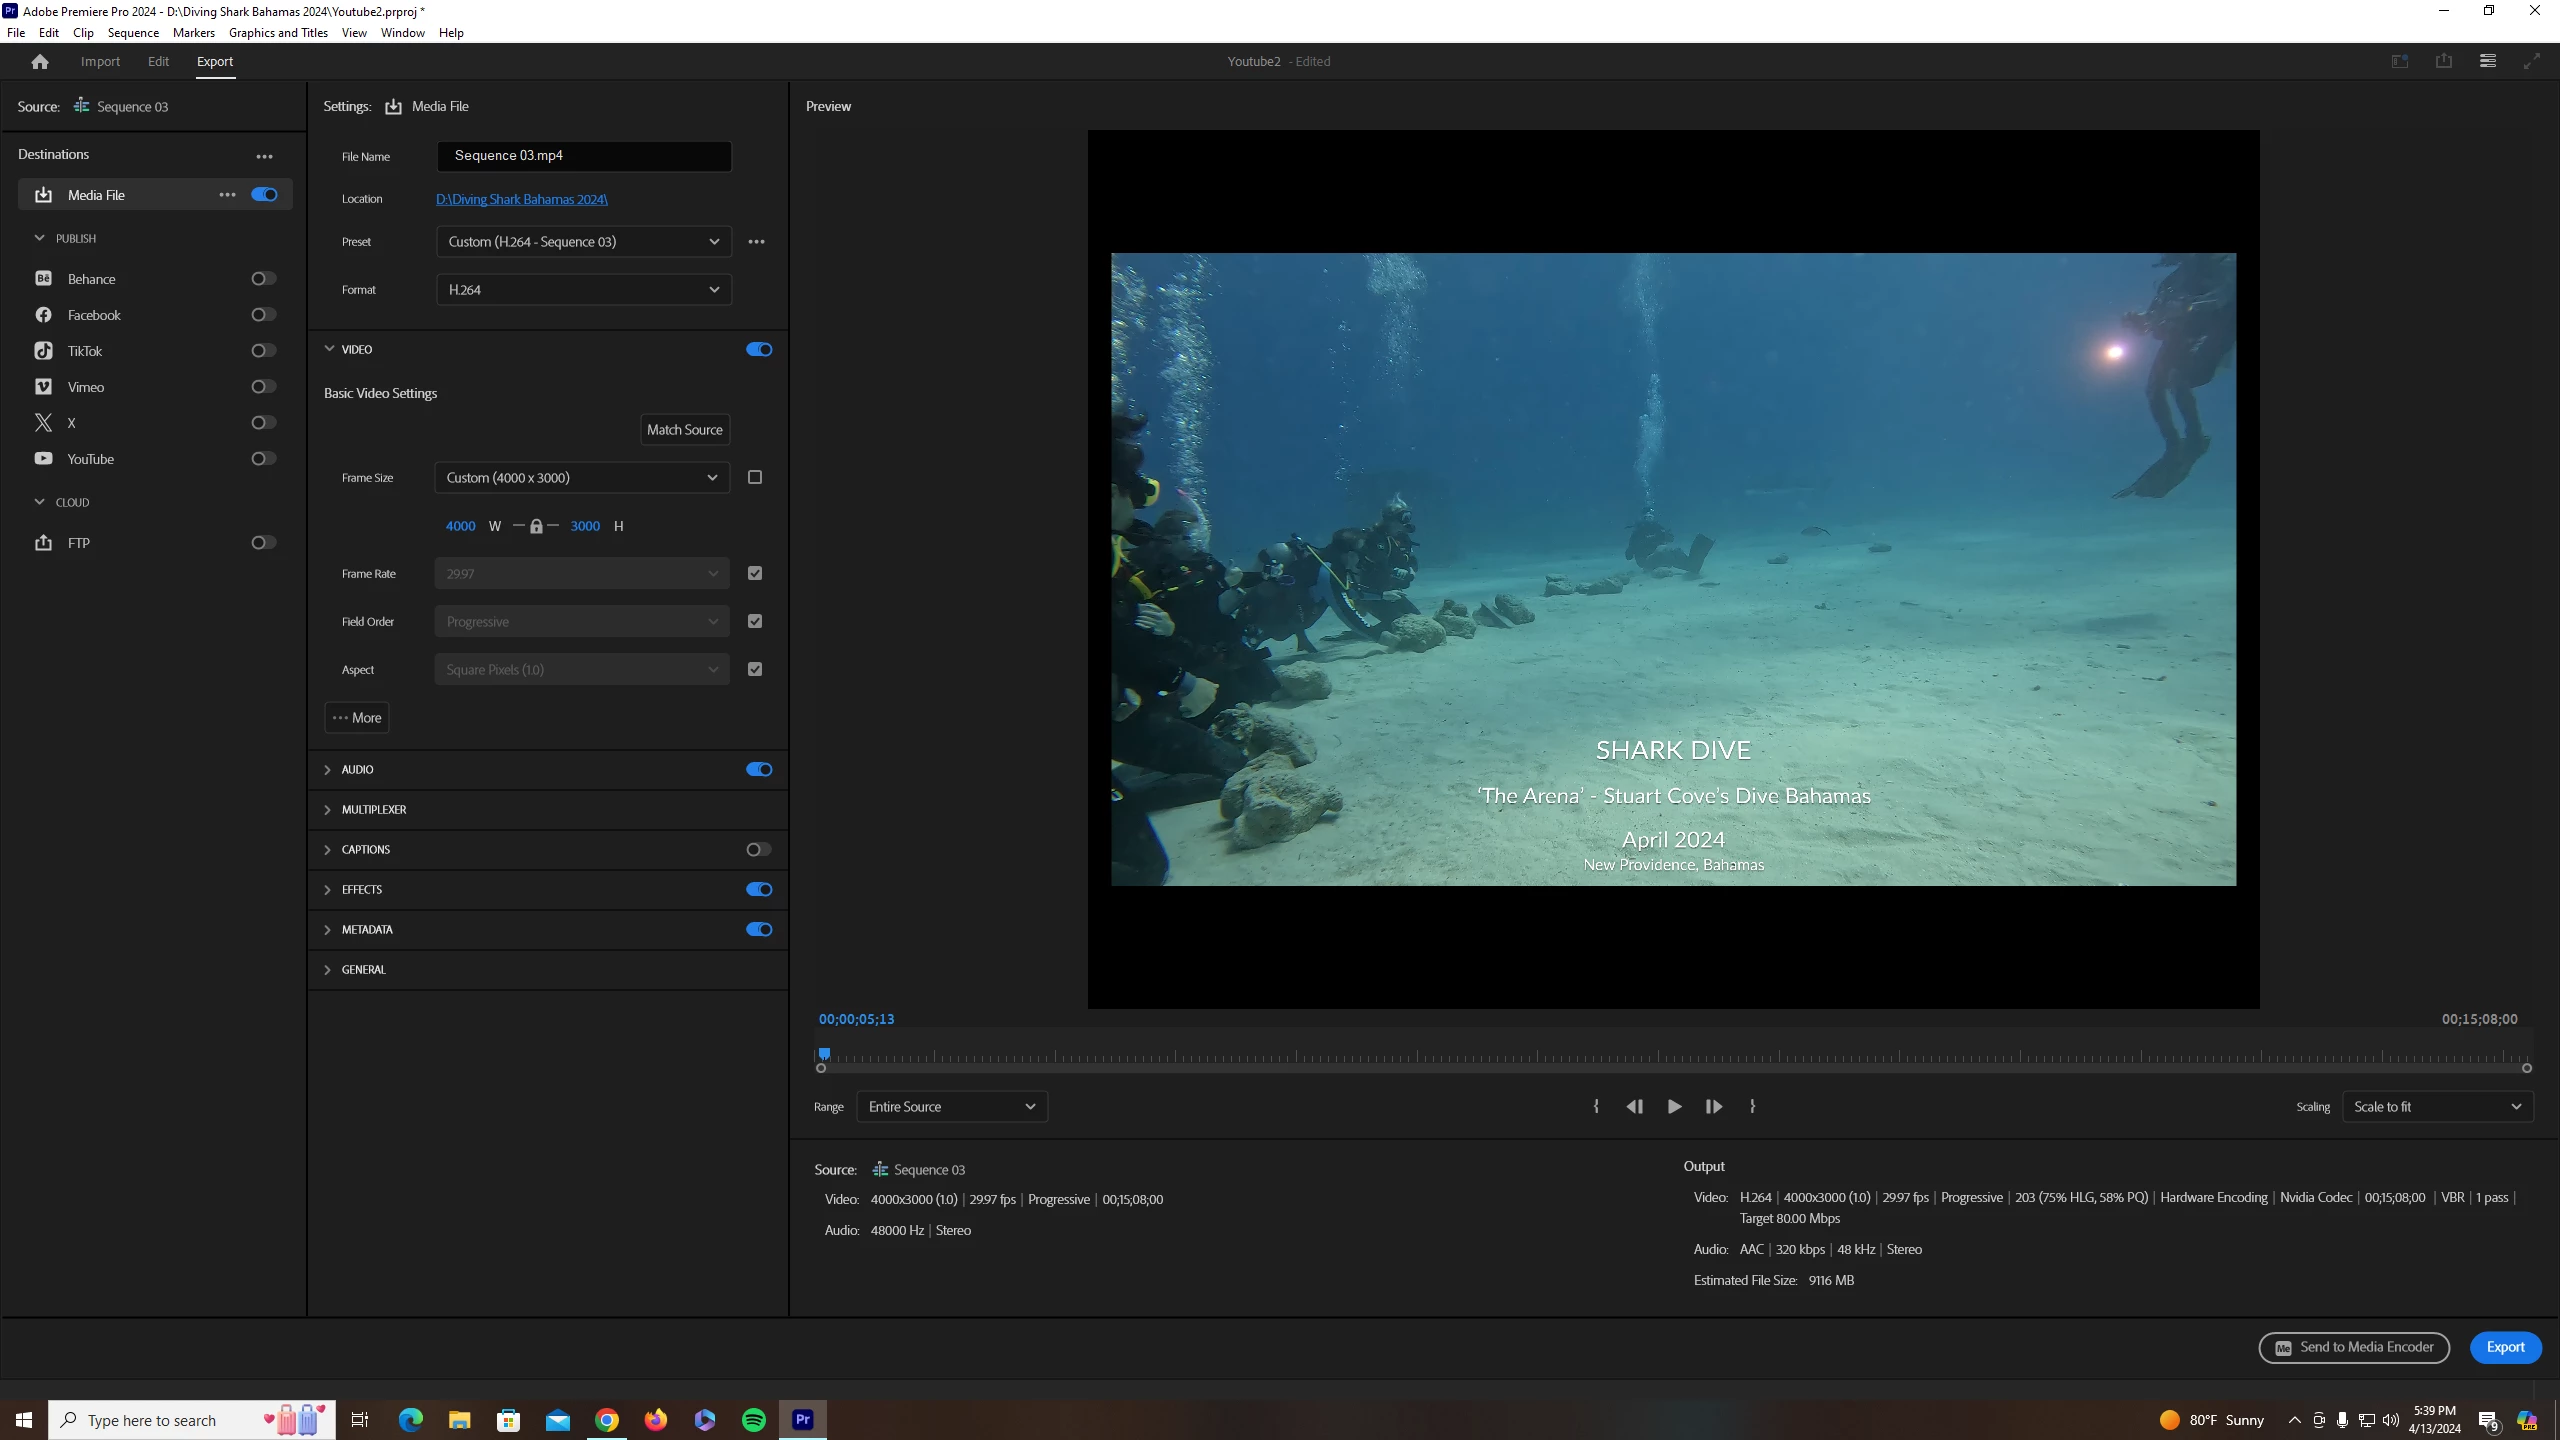Turn on the Captions toggle
The width and height of the screenshot is (2560, 1440).
(758, 850)
